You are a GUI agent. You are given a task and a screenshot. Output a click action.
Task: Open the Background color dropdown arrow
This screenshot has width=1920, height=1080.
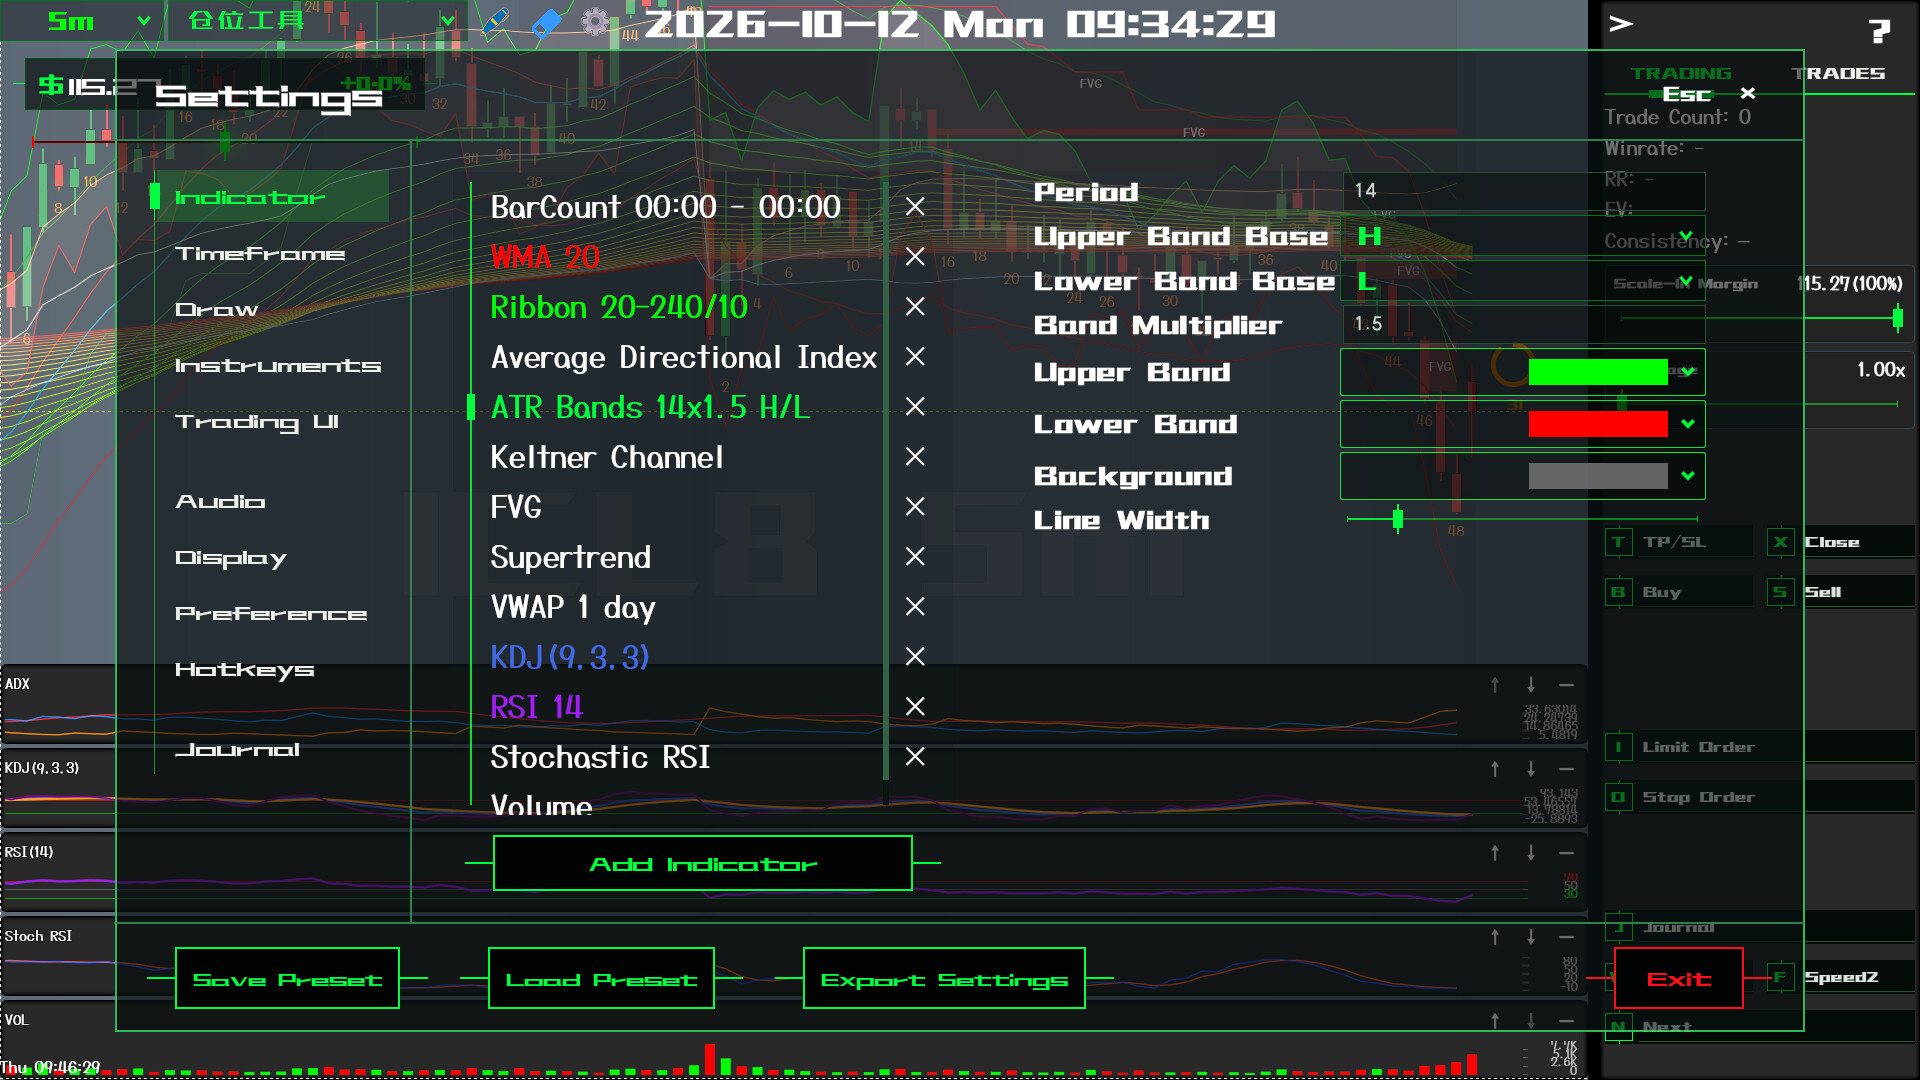1688,476
